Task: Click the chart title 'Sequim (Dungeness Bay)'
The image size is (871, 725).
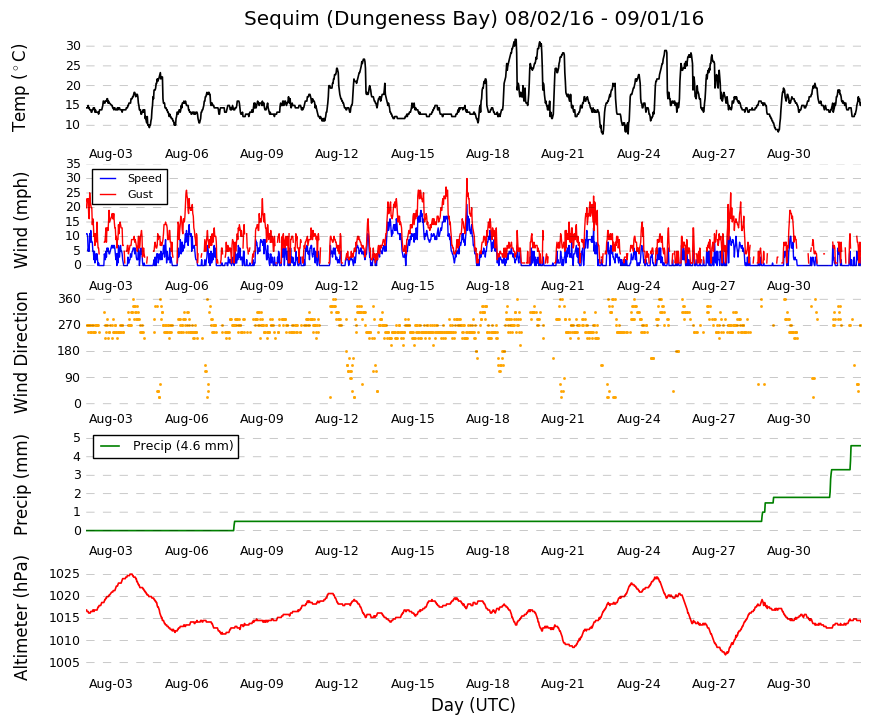Action: (x=371, y=19)
